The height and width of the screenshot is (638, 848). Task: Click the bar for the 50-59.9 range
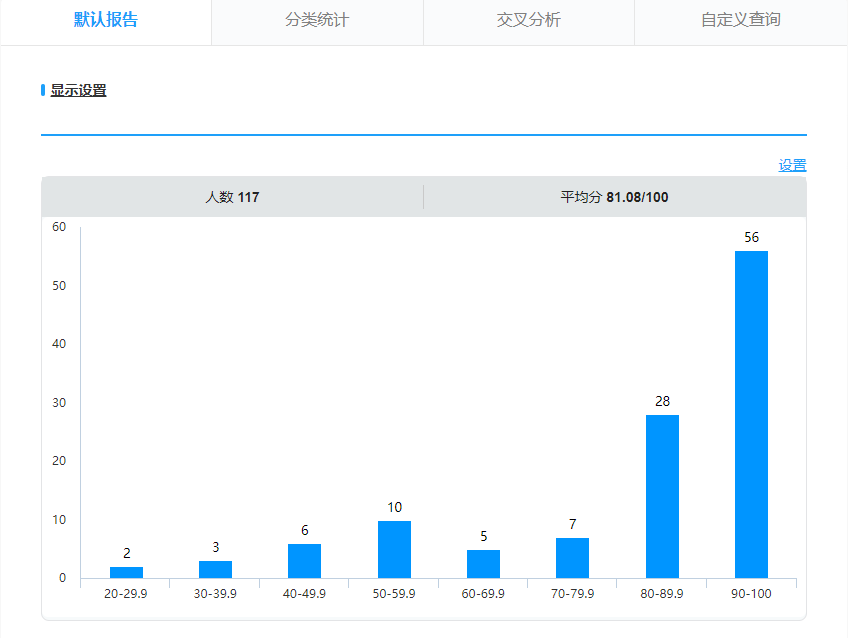click(394, 549)
